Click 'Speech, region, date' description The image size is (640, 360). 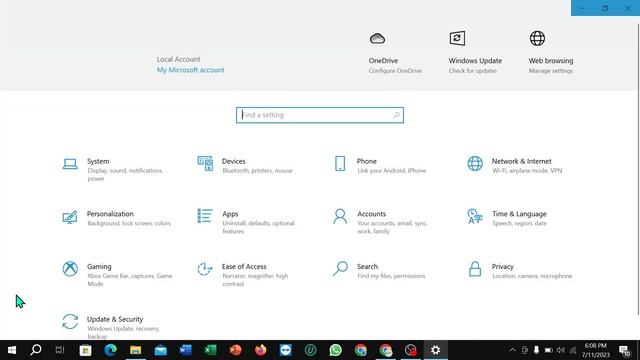pyautogui.click(x=519, y=223)
